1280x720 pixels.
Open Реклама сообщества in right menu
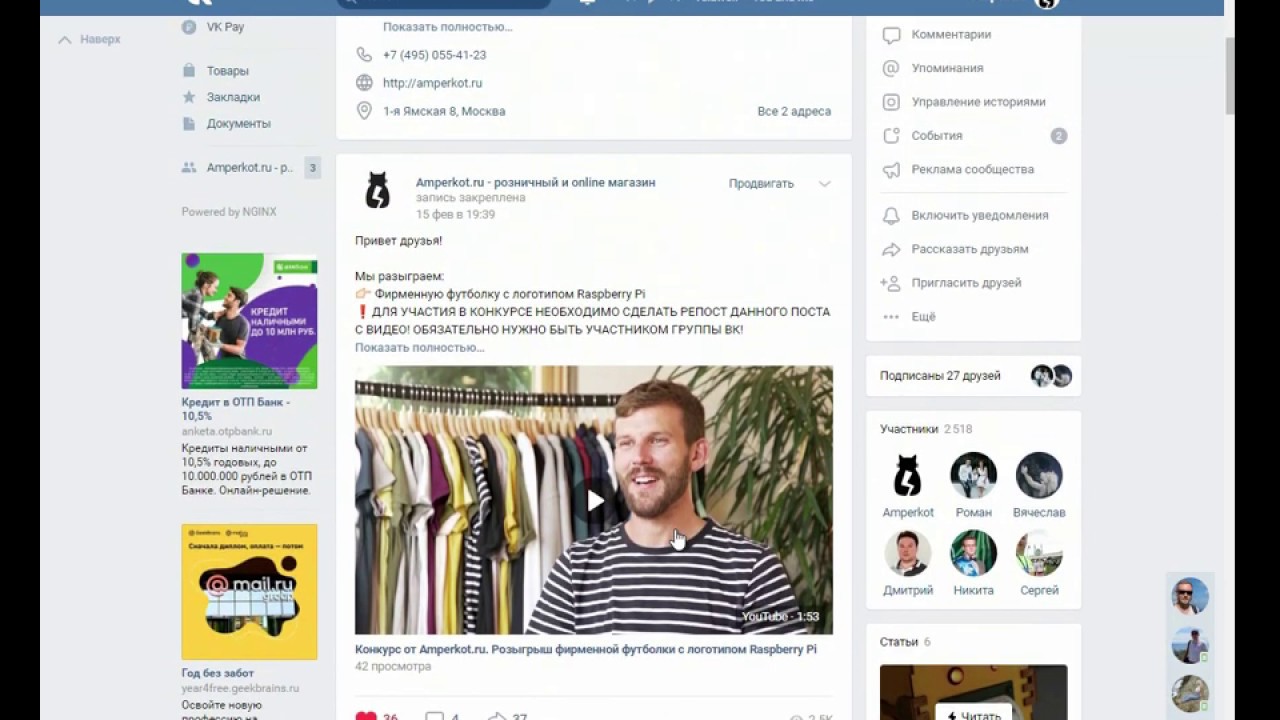click(972, 170)
